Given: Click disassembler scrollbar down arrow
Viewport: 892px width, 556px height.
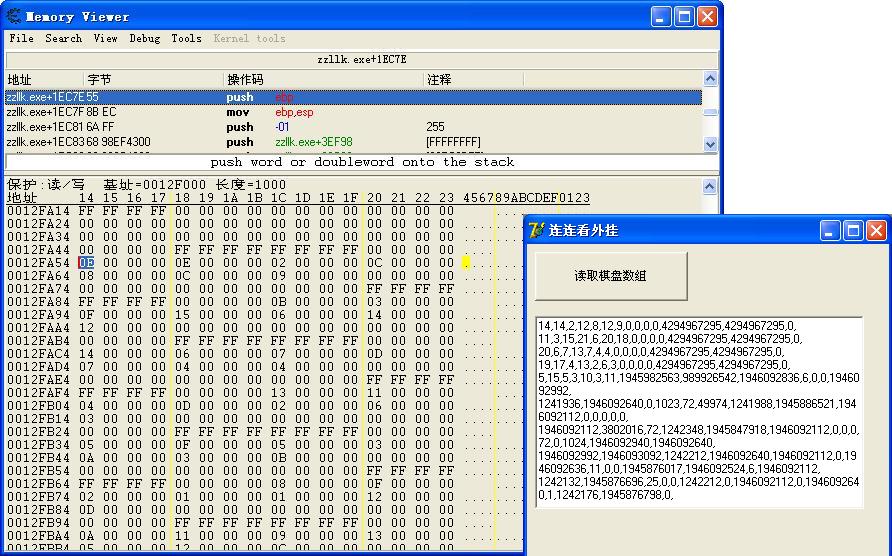Looking at the screenshot, I should click(710, 144).
